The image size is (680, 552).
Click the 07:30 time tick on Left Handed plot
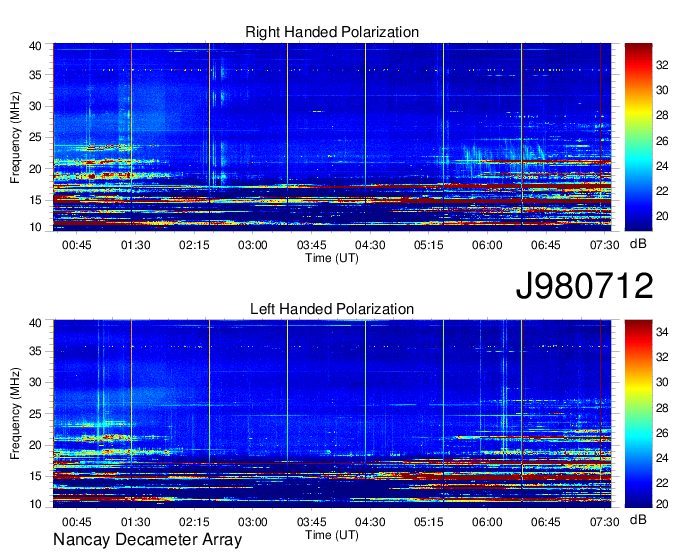(x=605, y=522)
